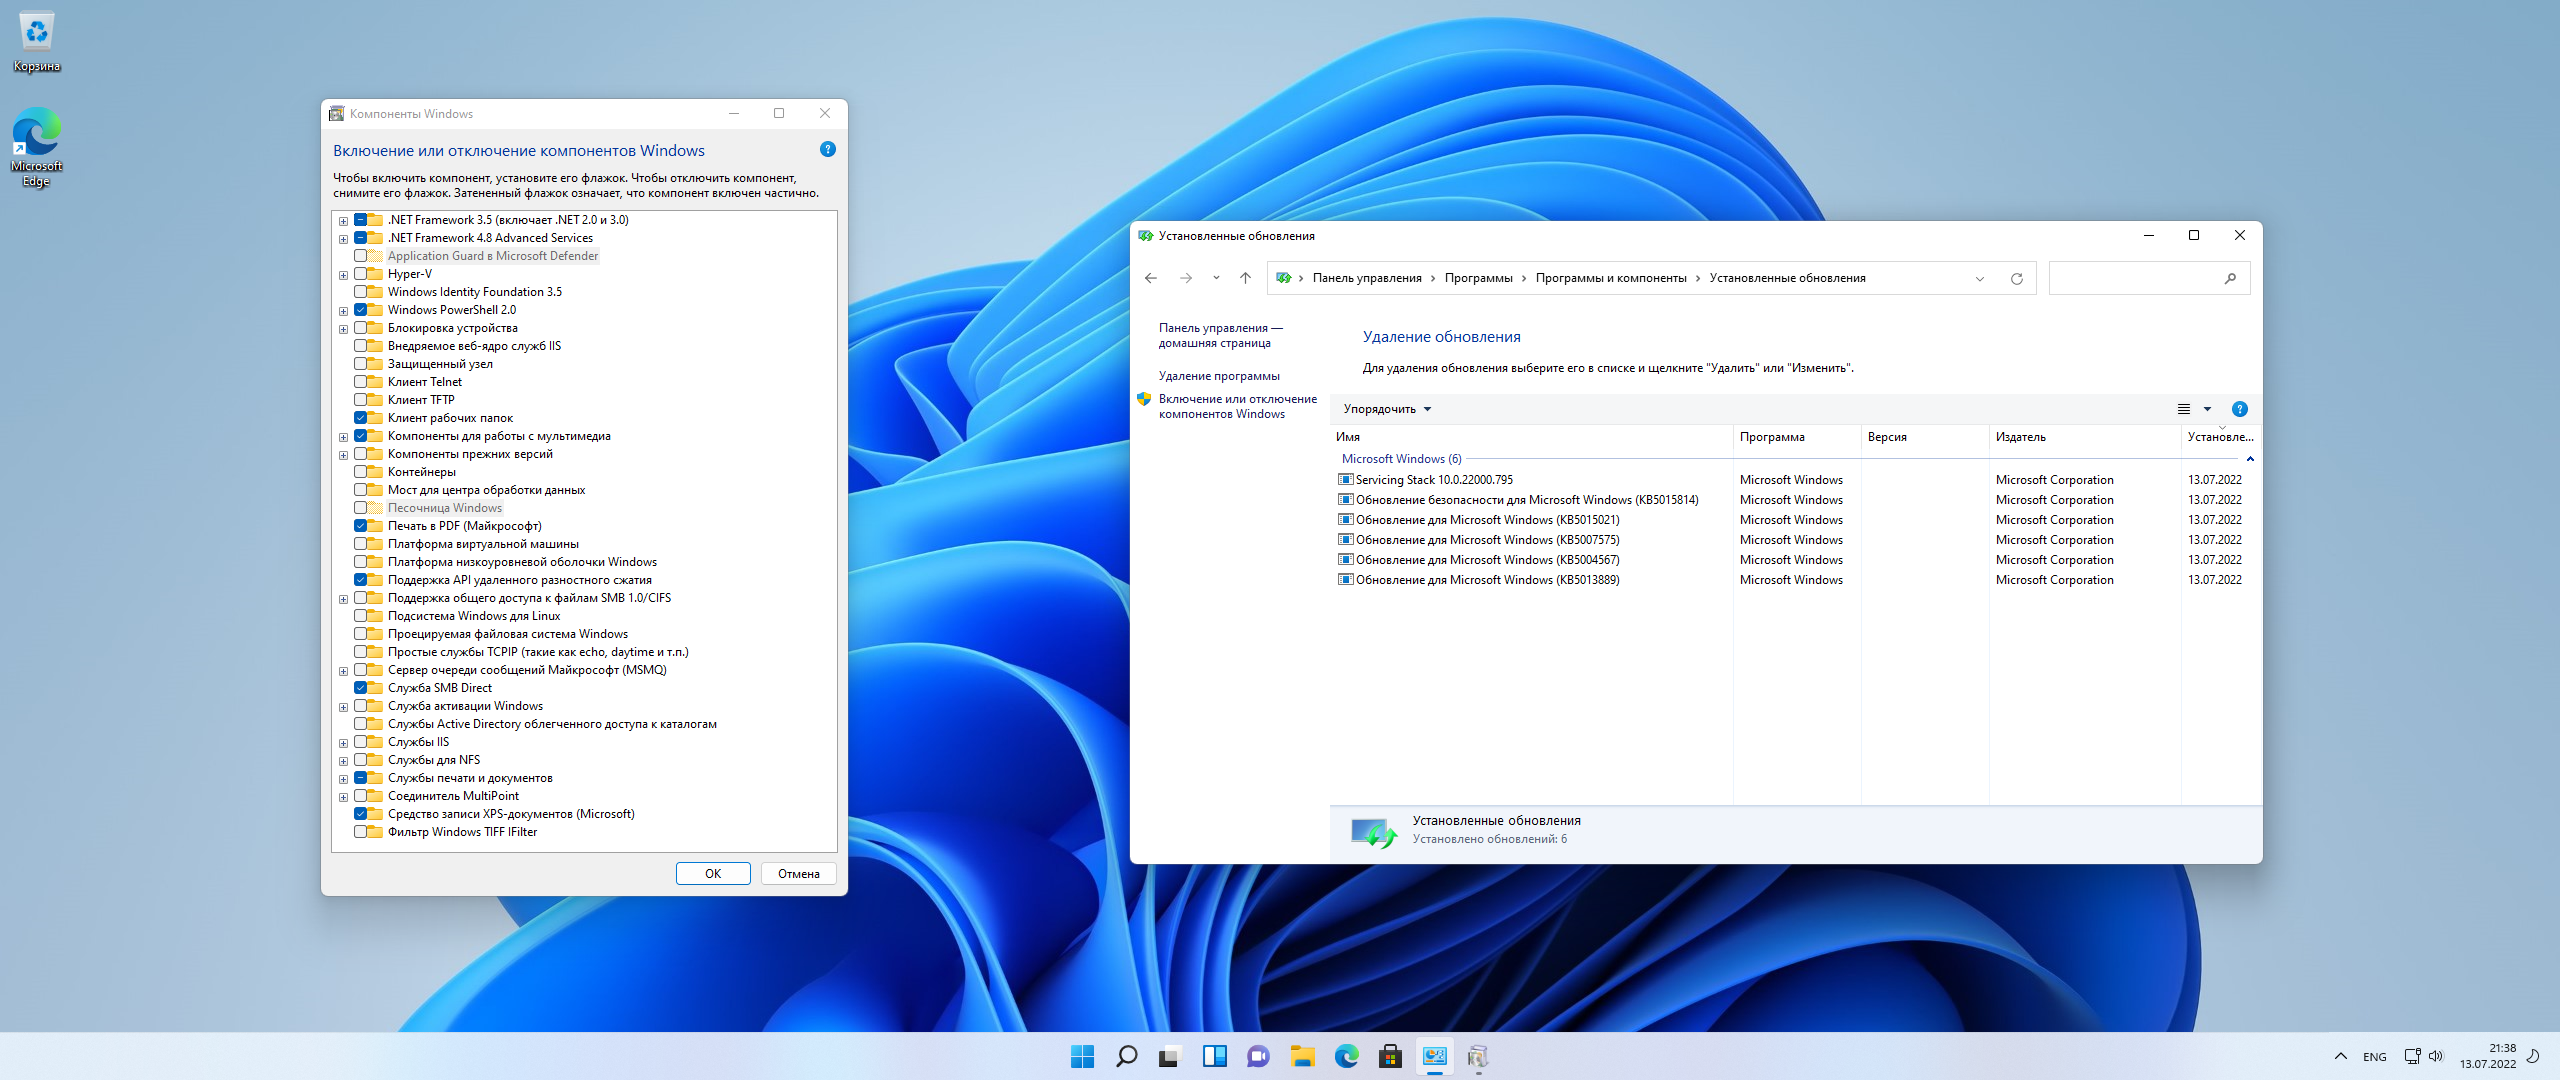Go back in Установленные обновления window
2560x1080 pixels.
click(1151, 278)
